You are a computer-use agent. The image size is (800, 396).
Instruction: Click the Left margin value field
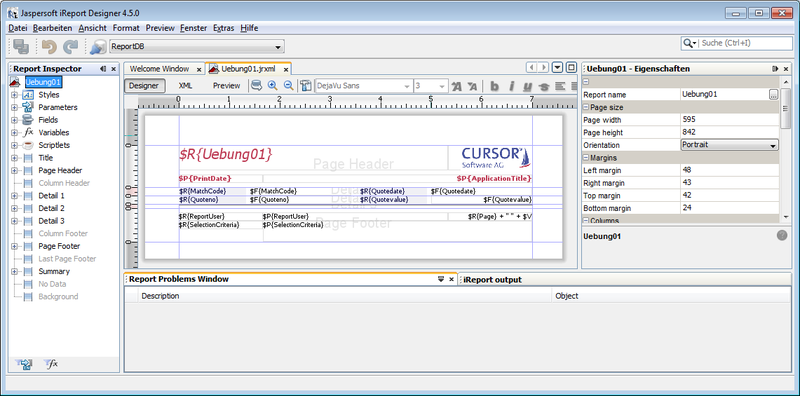click(x=730, y=170)
